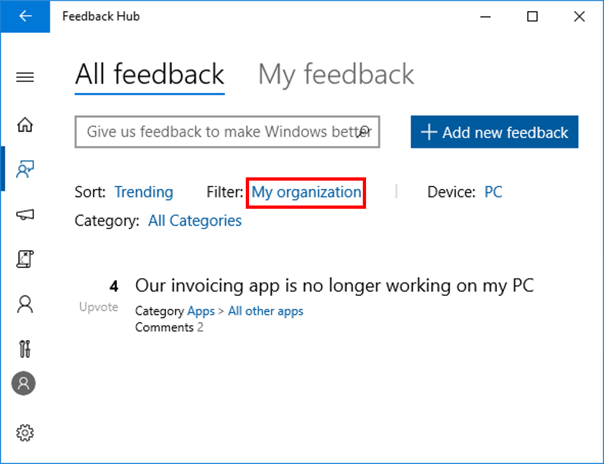The width and height of the screenshot is (604, 464).
Task: Open Announcements megaphone icon
Action: (x=25, y=214)
